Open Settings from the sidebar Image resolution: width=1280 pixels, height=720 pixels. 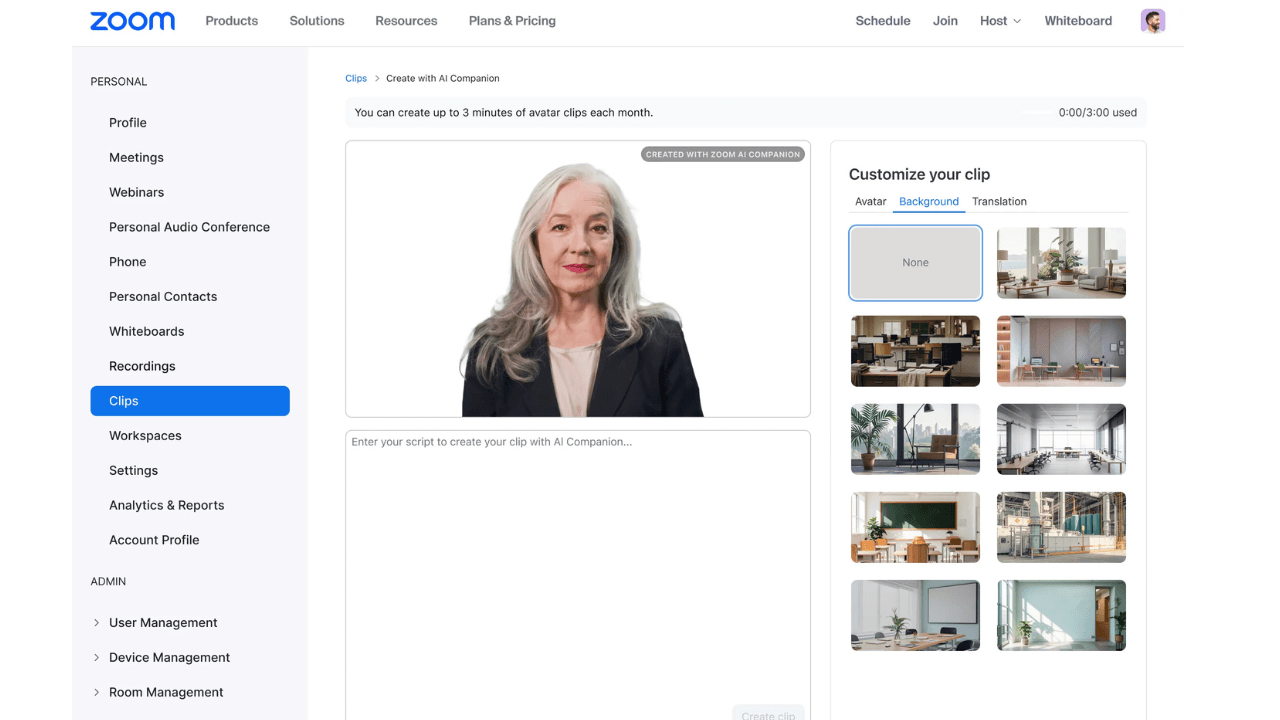coord(133,470)
